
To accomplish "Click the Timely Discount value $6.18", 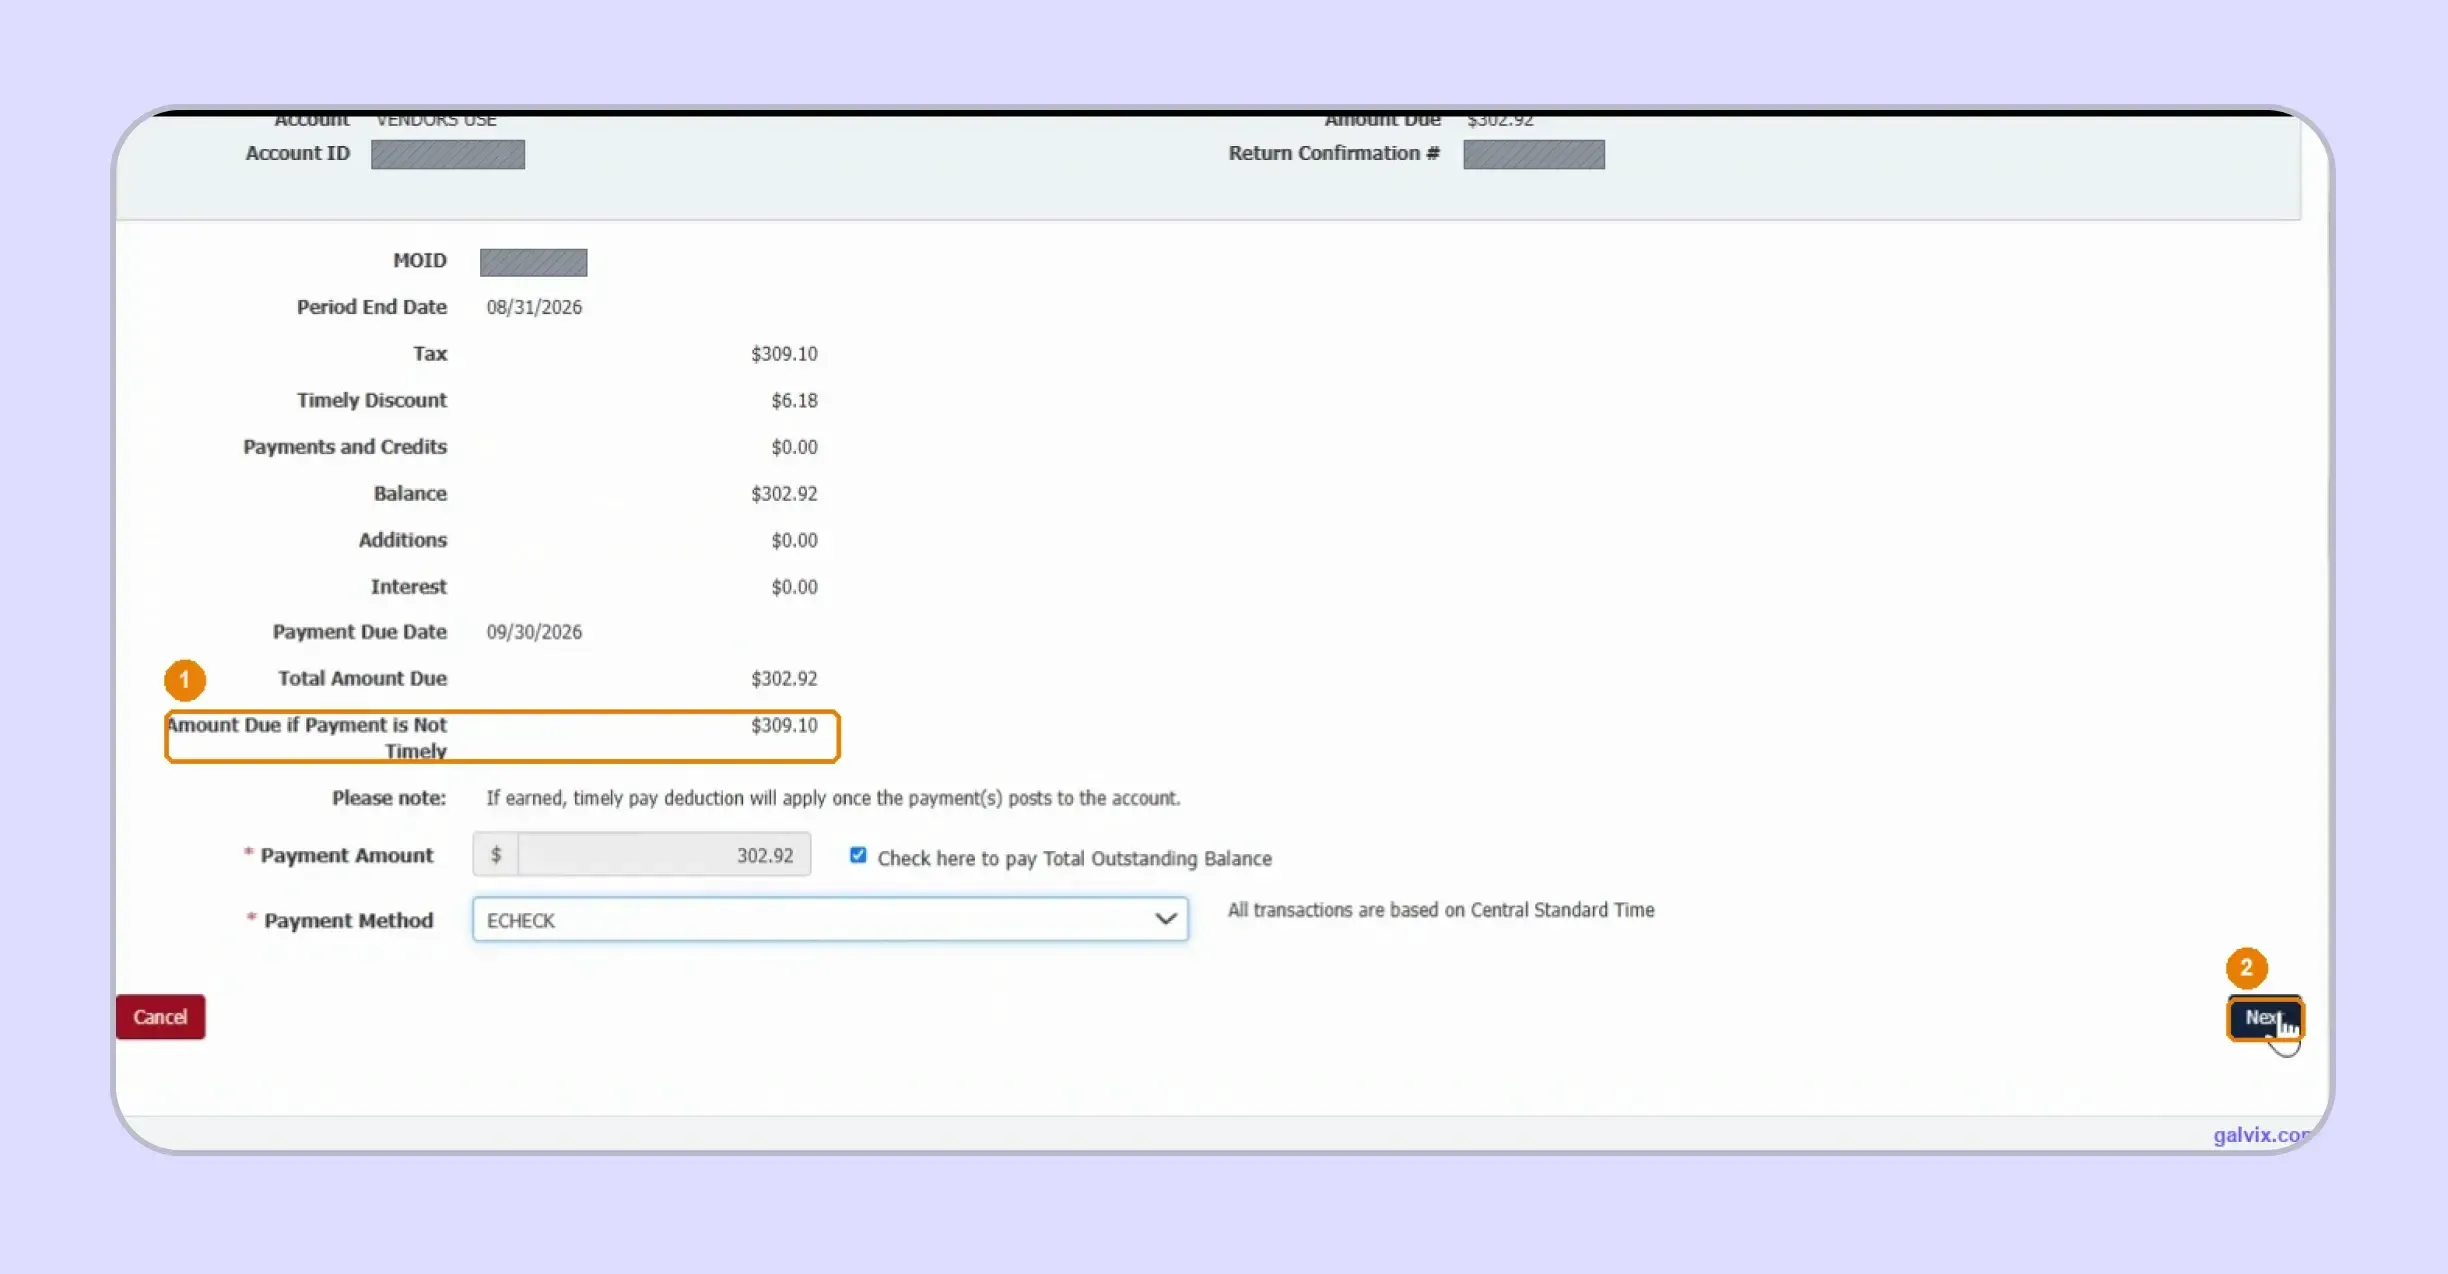I will (794, 400).
